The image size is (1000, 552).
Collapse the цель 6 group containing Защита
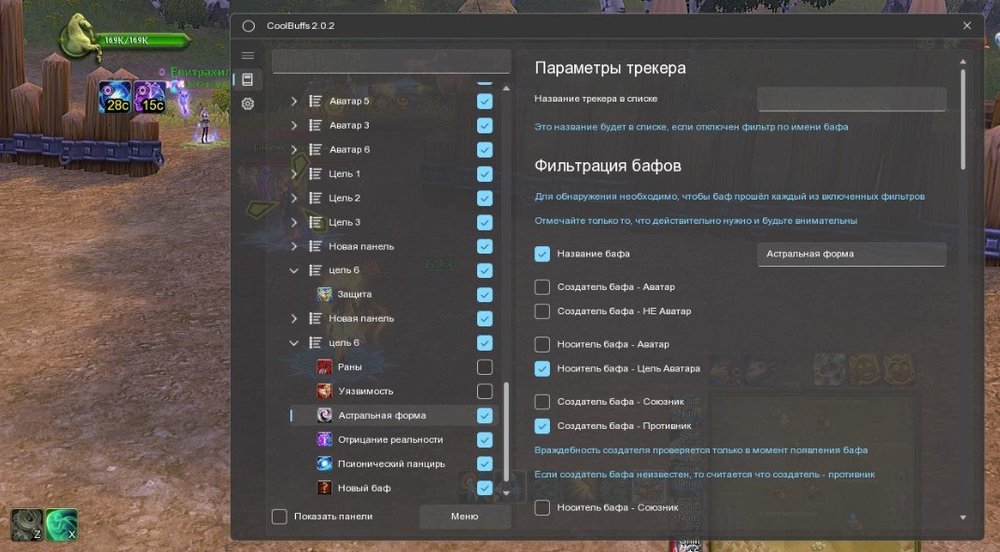[x=294, y=270]
